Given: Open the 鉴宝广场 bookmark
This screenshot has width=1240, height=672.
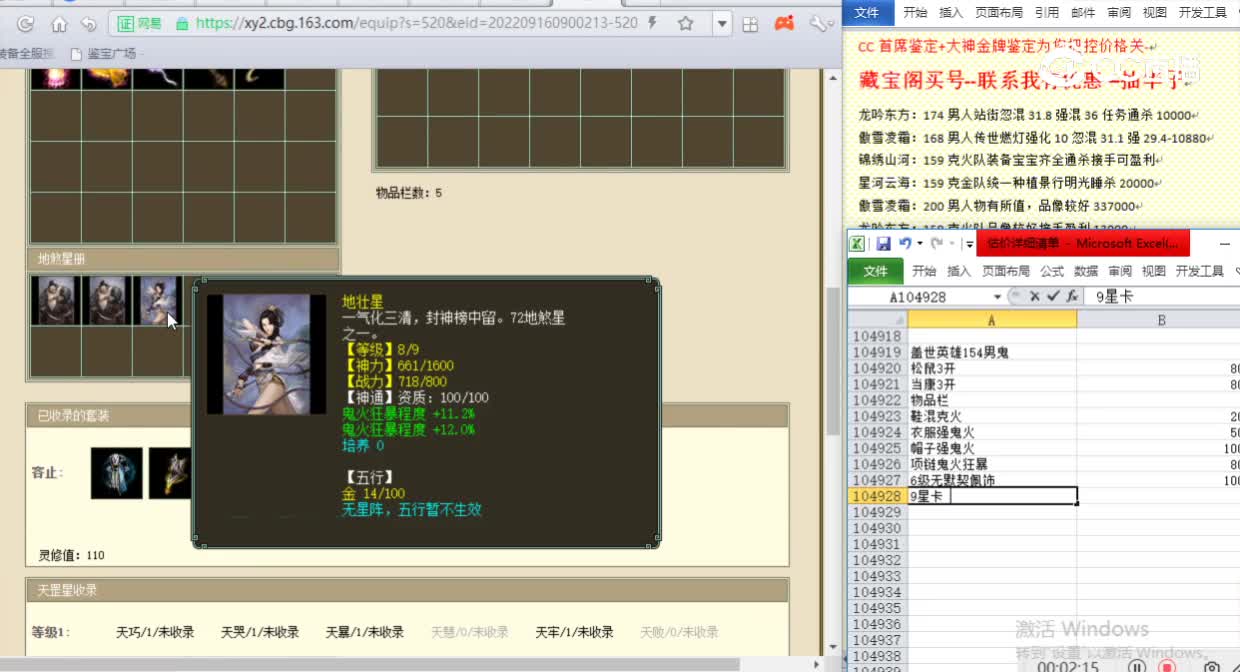Looking at the screenshot, I should [x=103, y=53].
